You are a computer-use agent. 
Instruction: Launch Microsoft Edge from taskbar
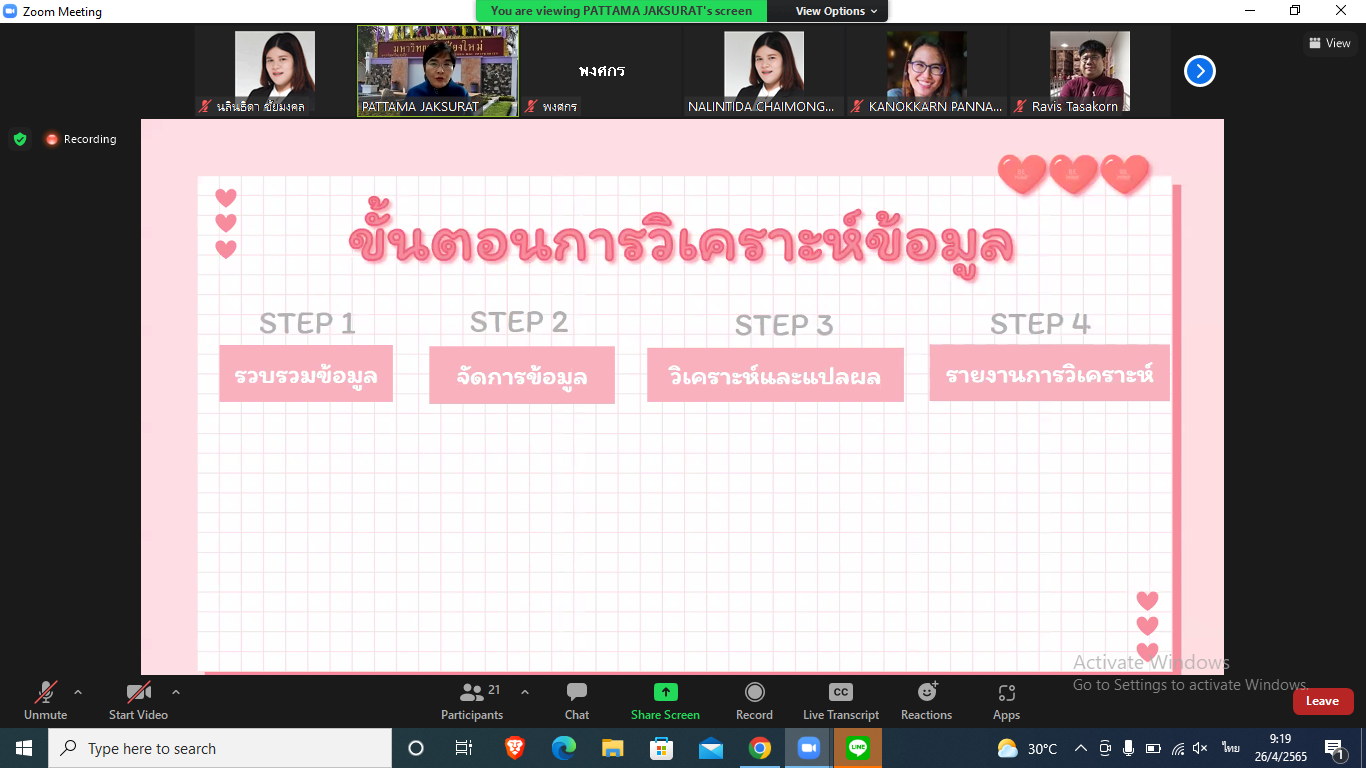pyautogui.click(x=564, y=748)
